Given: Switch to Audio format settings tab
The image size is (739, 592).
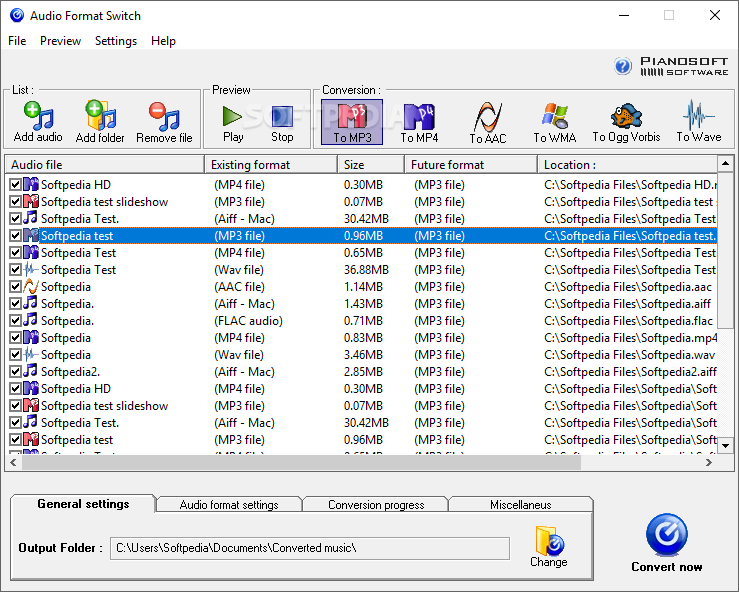Looking at the screenshot, I should (229, 505).
